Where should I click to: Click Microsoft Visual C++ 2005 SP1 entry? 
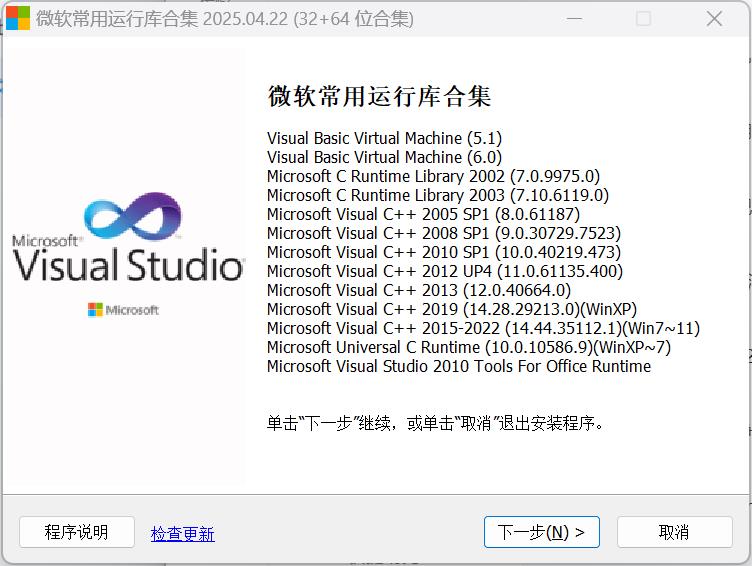tap(423, 214)
